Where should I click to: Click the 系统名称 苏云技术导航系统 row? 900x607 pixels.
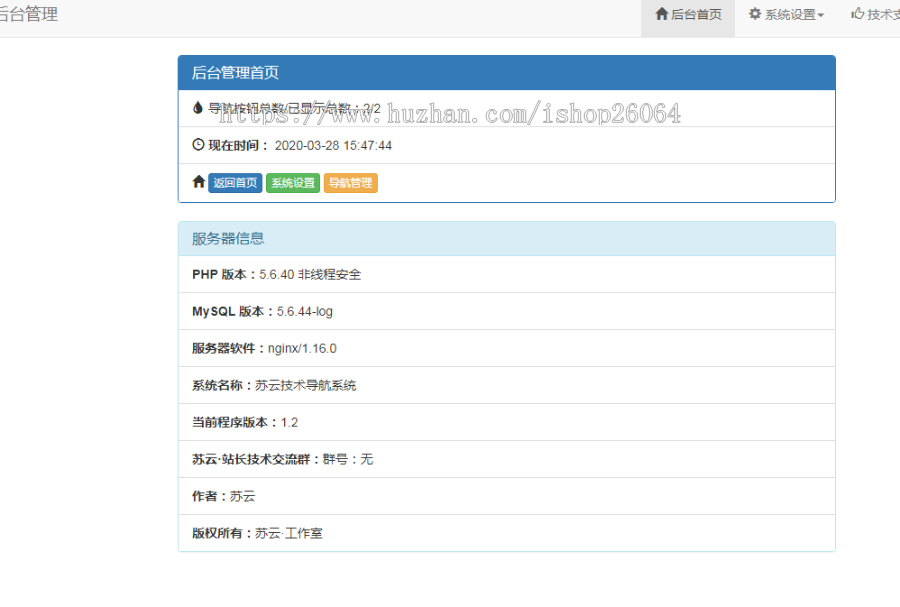[507, 386]
